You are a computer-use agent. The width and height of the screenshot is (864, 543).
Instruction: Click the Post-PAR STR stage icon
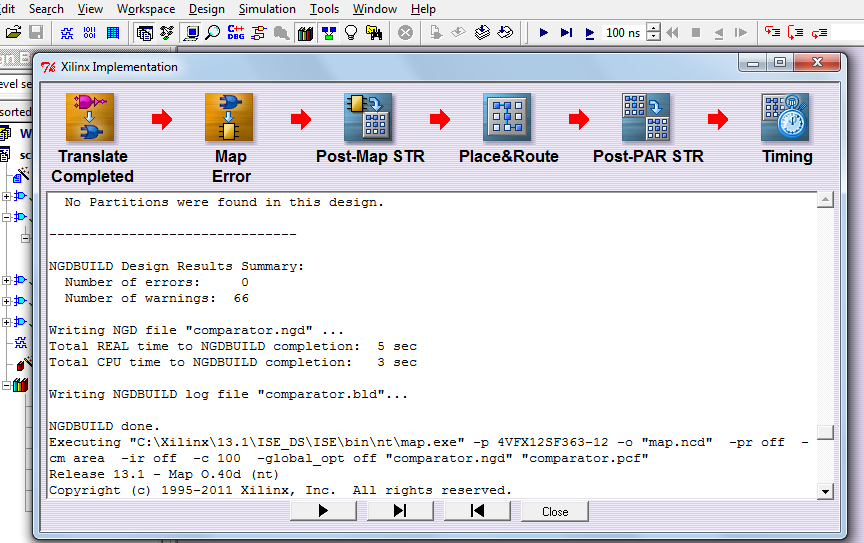point(646,117)
